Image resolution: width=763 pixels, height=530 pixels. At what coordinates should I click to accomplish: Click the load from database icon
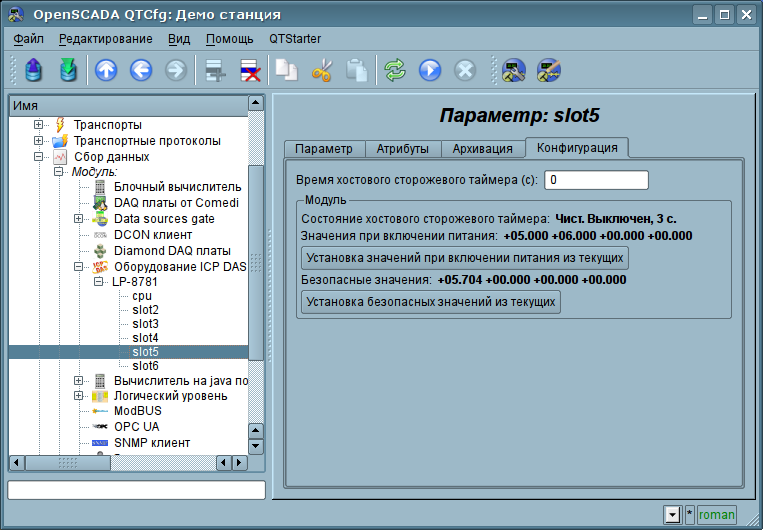click(x=34, y=70)
